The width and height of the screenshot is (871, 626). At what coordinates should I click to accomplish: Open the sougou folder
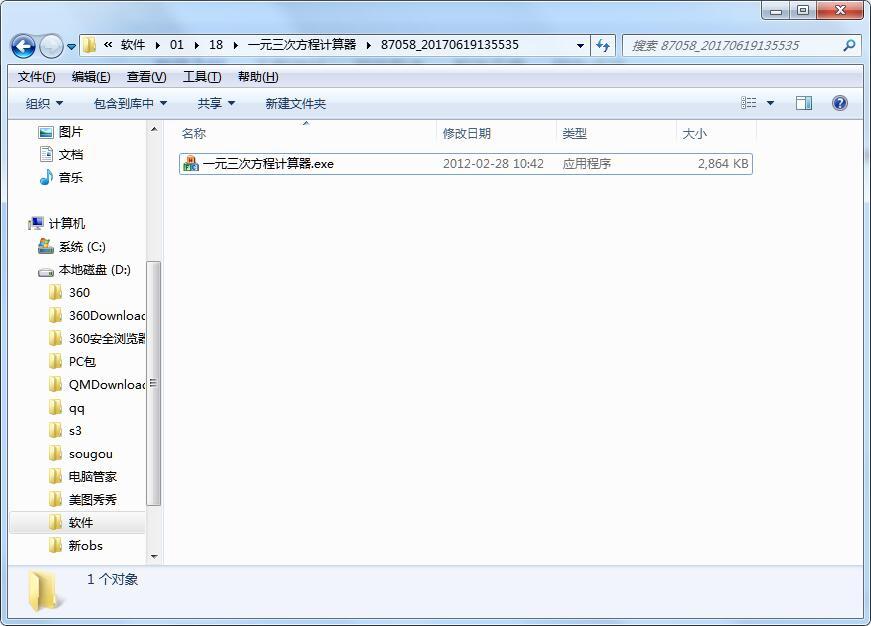[x=81, y=454]
